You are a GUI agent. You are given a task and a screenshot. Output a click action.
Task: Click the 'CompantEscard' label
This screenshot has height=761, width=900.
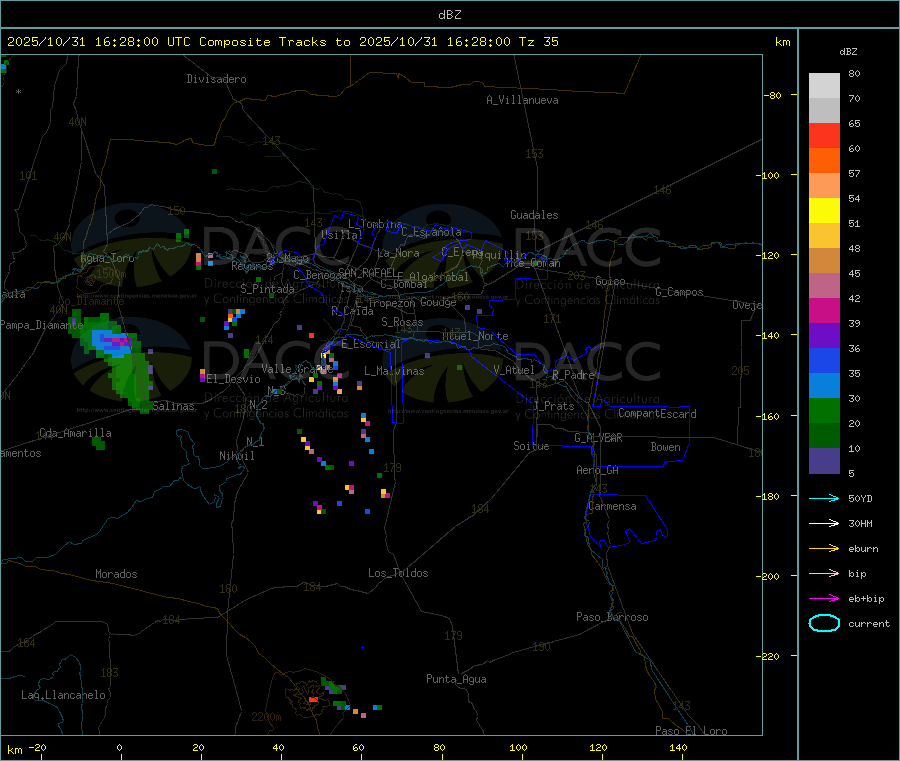click(x=658, y=413)
